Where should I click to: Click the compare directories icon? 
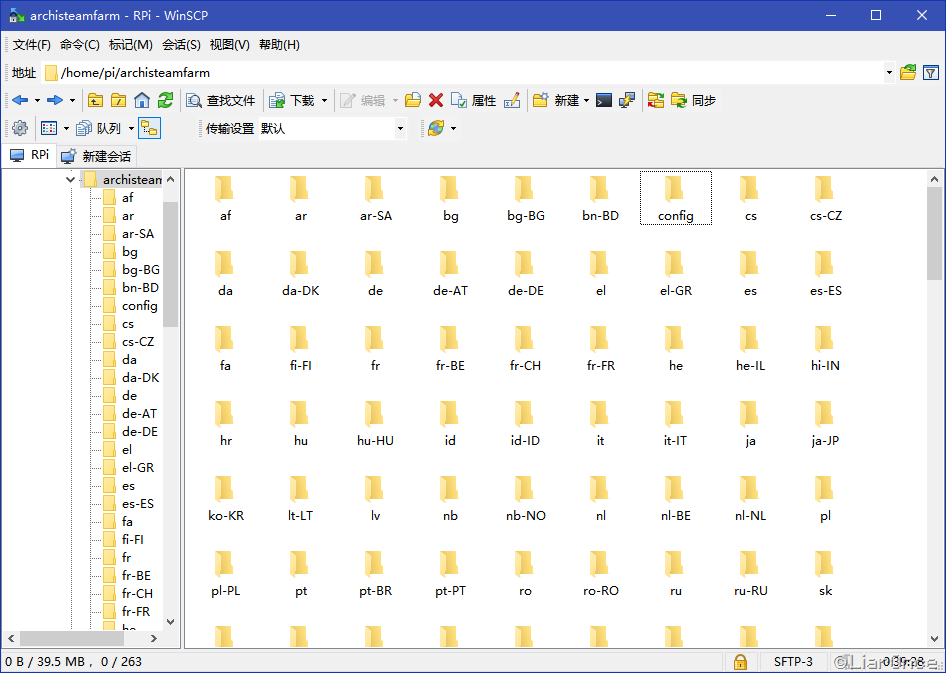pyautogui.click(x=656, y=100)
